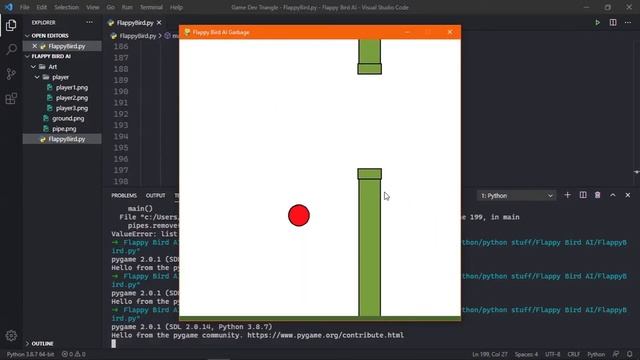This screenshot has height=360, width=640.
Task: Open player3.png in the file tree
Action: [71, 108]
